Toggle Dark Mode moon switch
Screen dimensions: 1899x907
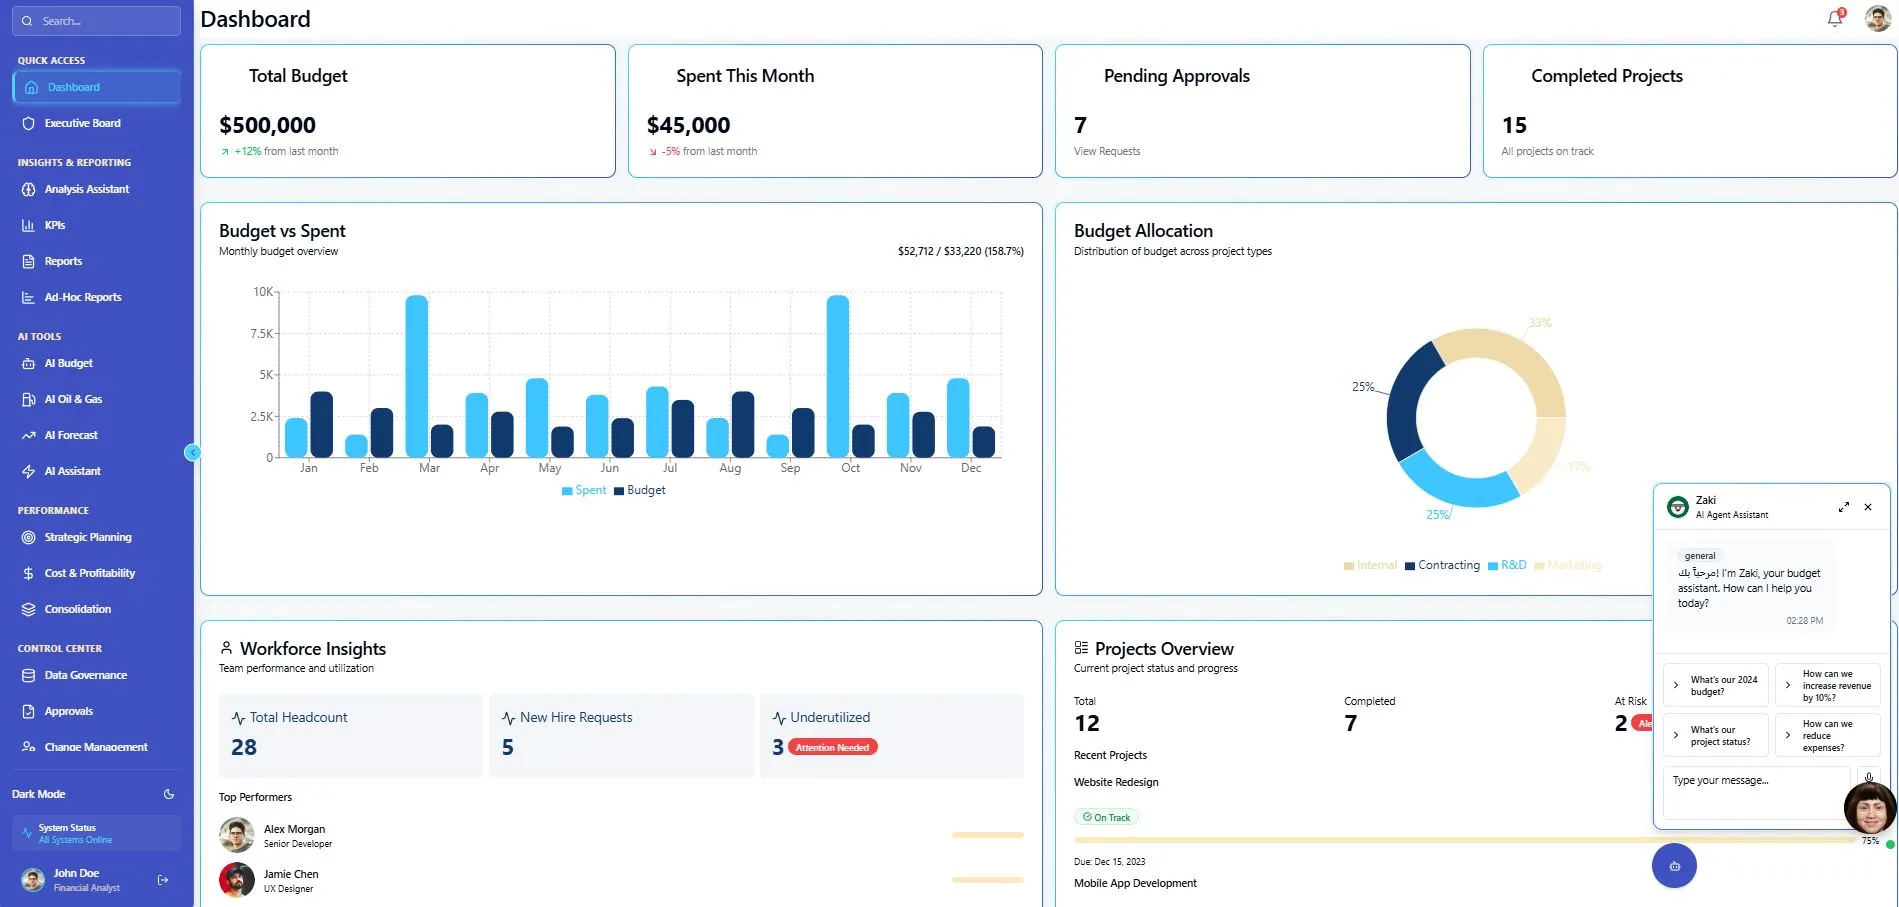point(168,794)
